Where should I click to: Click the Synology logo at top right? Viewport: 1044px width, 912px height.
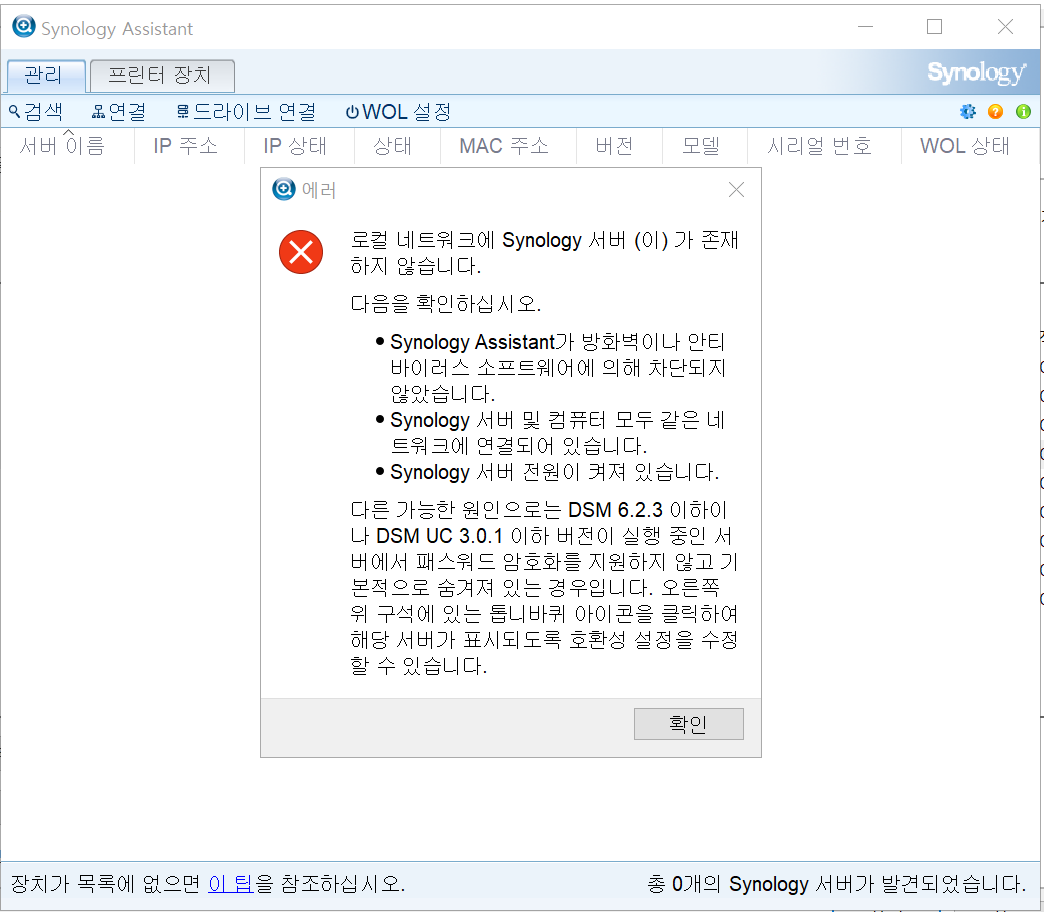coord(976,72)
